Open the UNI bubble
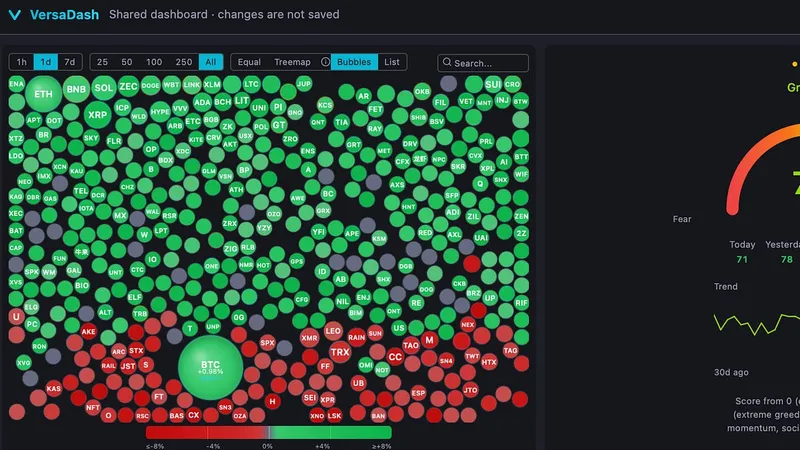The width and height of the screenshot is (800, 450). [x=259, y=108]
